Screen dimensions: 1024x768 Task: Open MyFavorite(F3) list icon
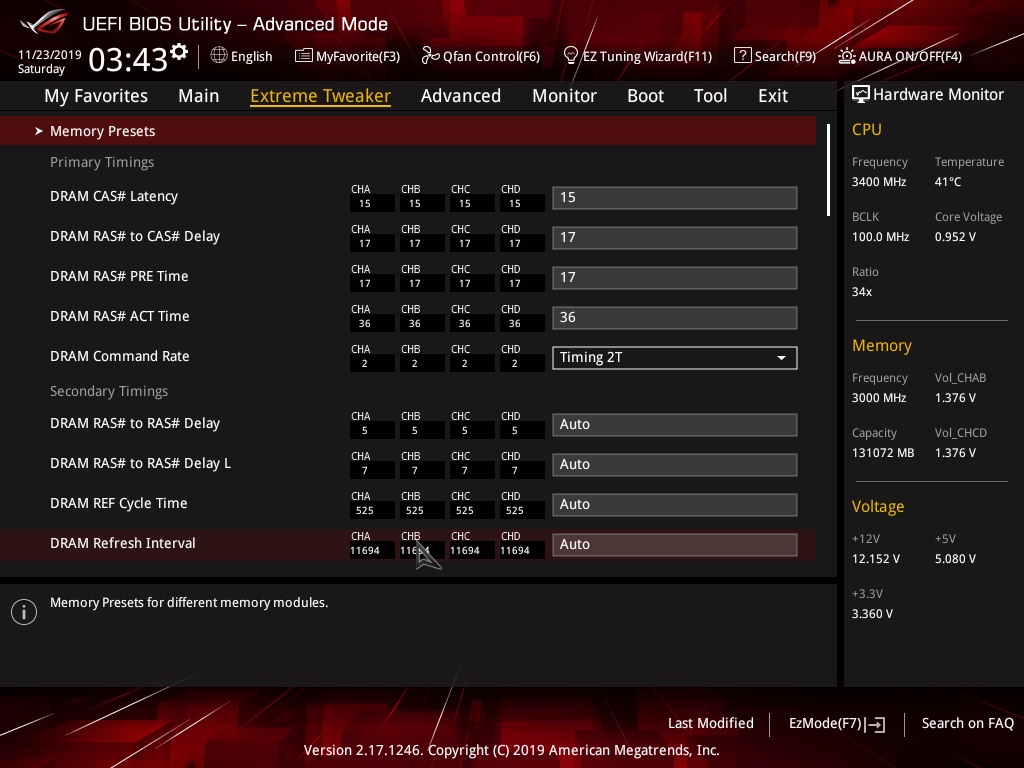[x=303, y=56]
